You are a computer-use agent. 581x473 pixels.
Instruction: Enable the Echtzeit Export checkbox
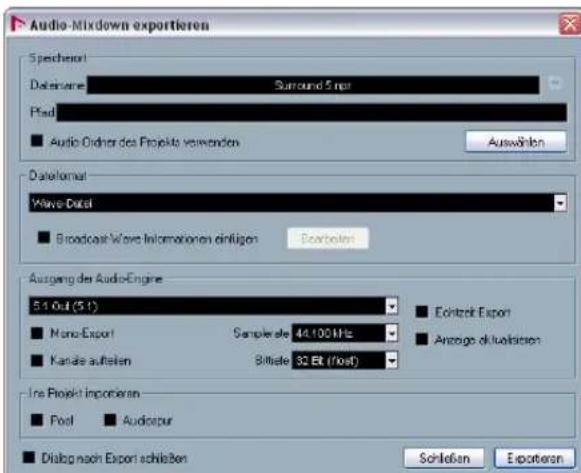click(x=422, y=312)
